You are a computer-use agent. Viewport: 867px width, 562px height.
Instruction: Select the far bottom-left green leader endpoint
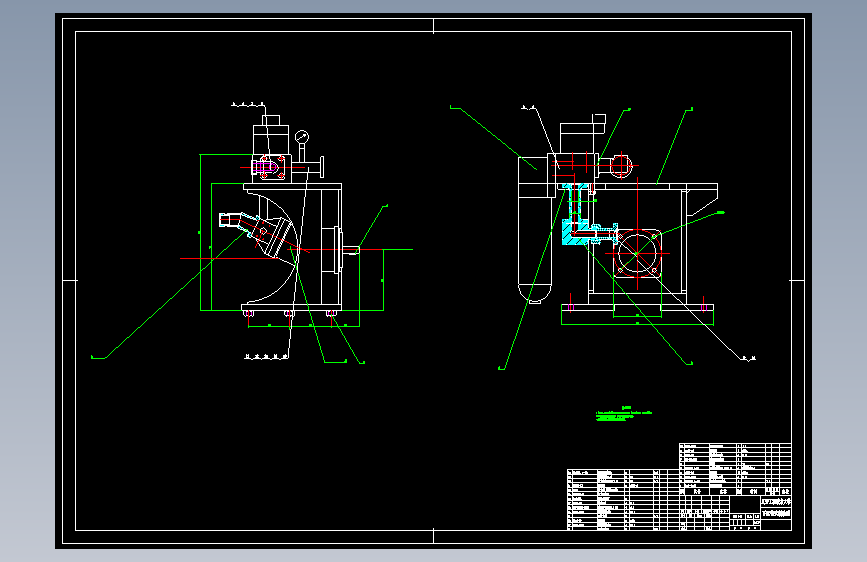(98, 358)
